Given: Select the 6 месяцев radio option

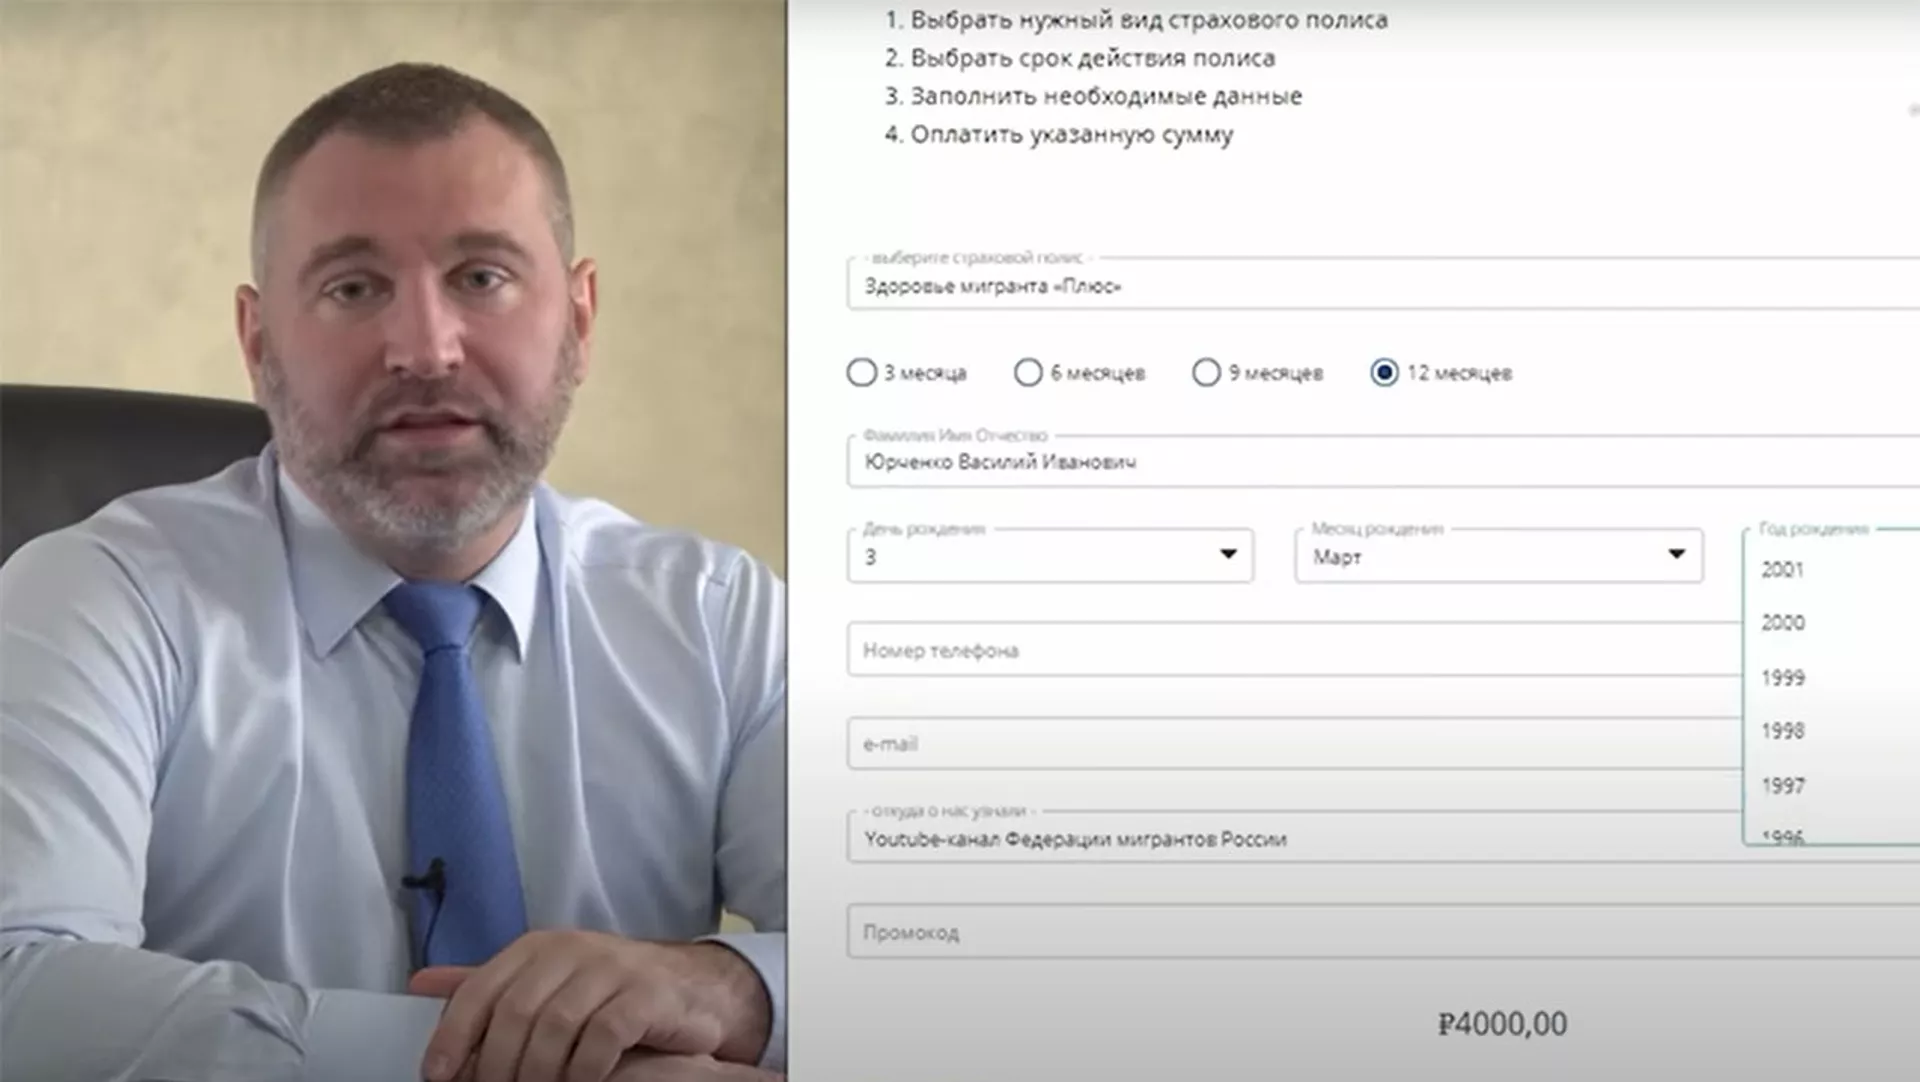Looking at the screenshot, I should click(1028, 373).
